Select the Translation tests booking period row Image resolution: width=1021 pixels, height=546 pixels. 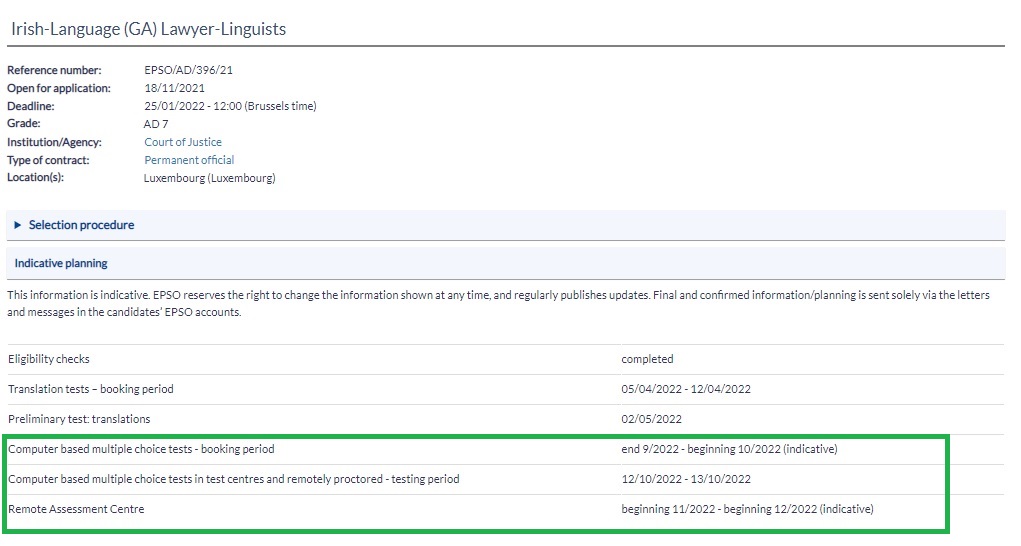click(x=91, y=388)
